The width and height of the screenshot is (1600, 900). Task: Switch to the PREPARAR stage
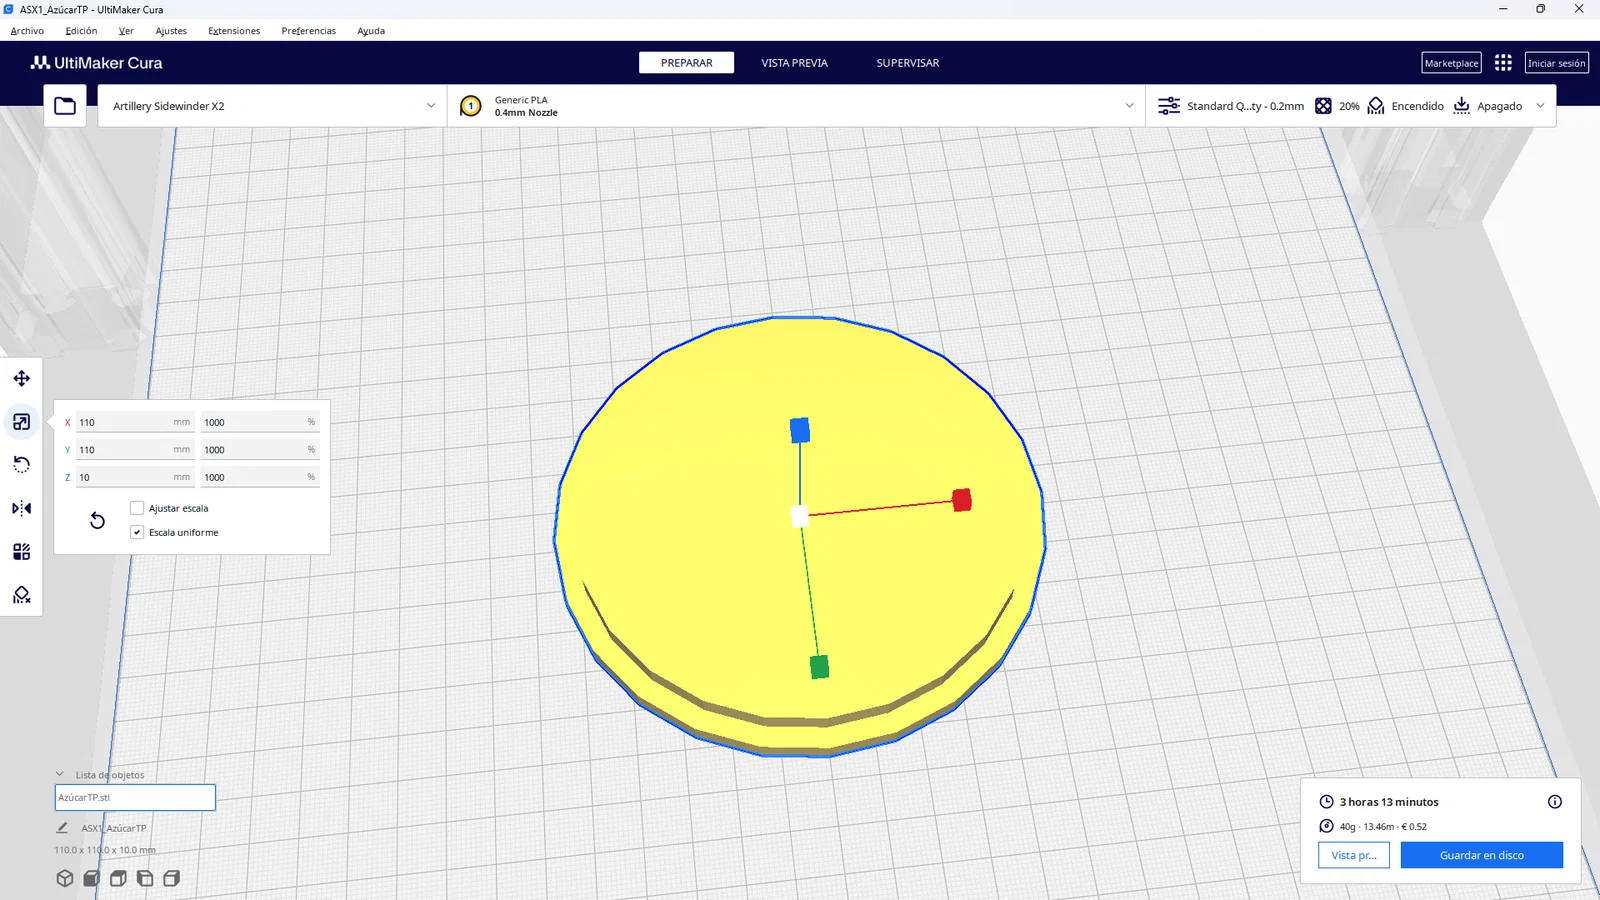686,63
